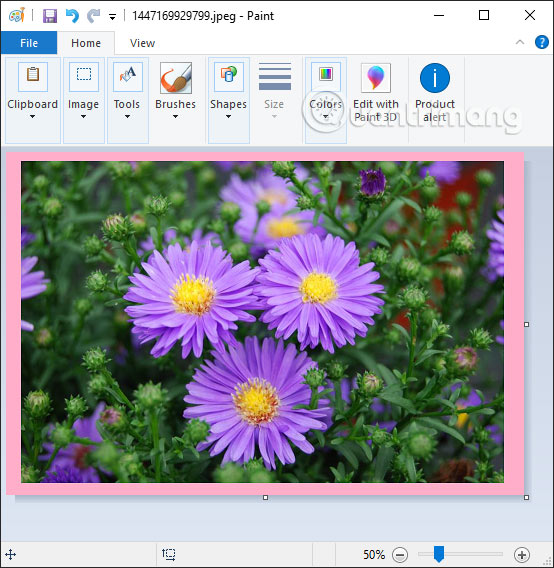
Task: Click the canvas bottom-right corner resize handle
Action: 527,498
